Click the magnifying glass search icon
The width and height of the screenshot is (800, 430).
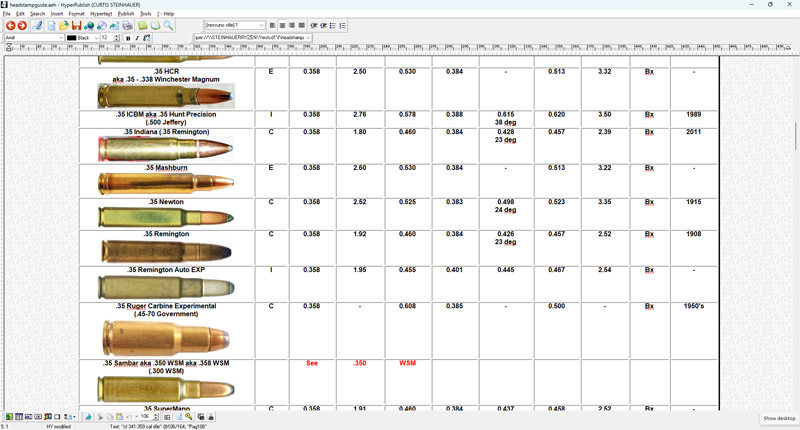point(168,26)
